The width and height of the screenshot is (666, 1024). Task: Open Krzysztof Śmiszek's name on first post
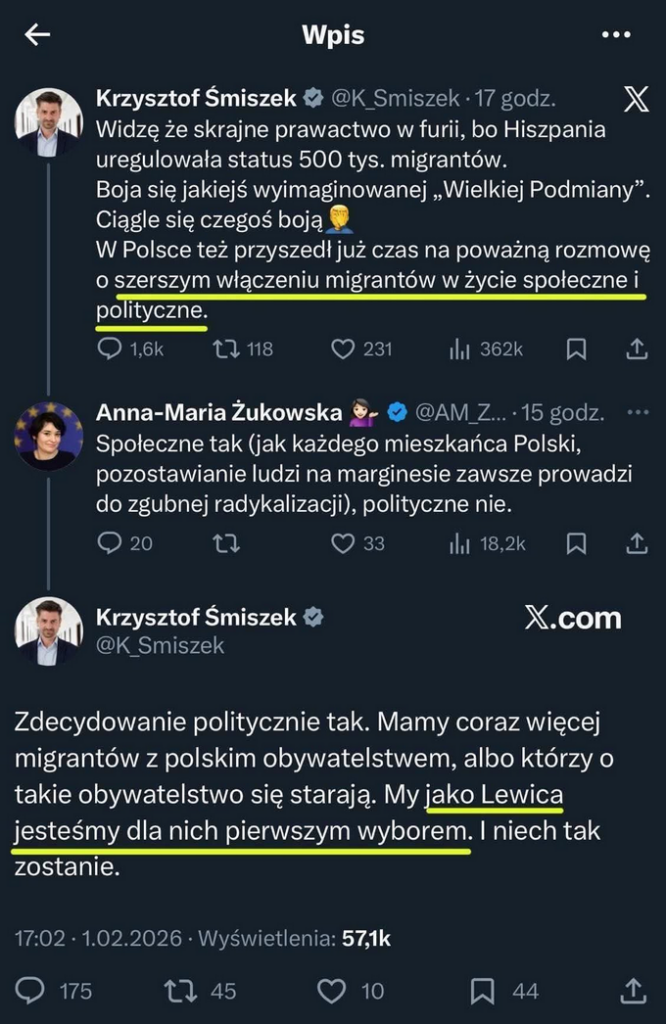(x=196, y=98)
